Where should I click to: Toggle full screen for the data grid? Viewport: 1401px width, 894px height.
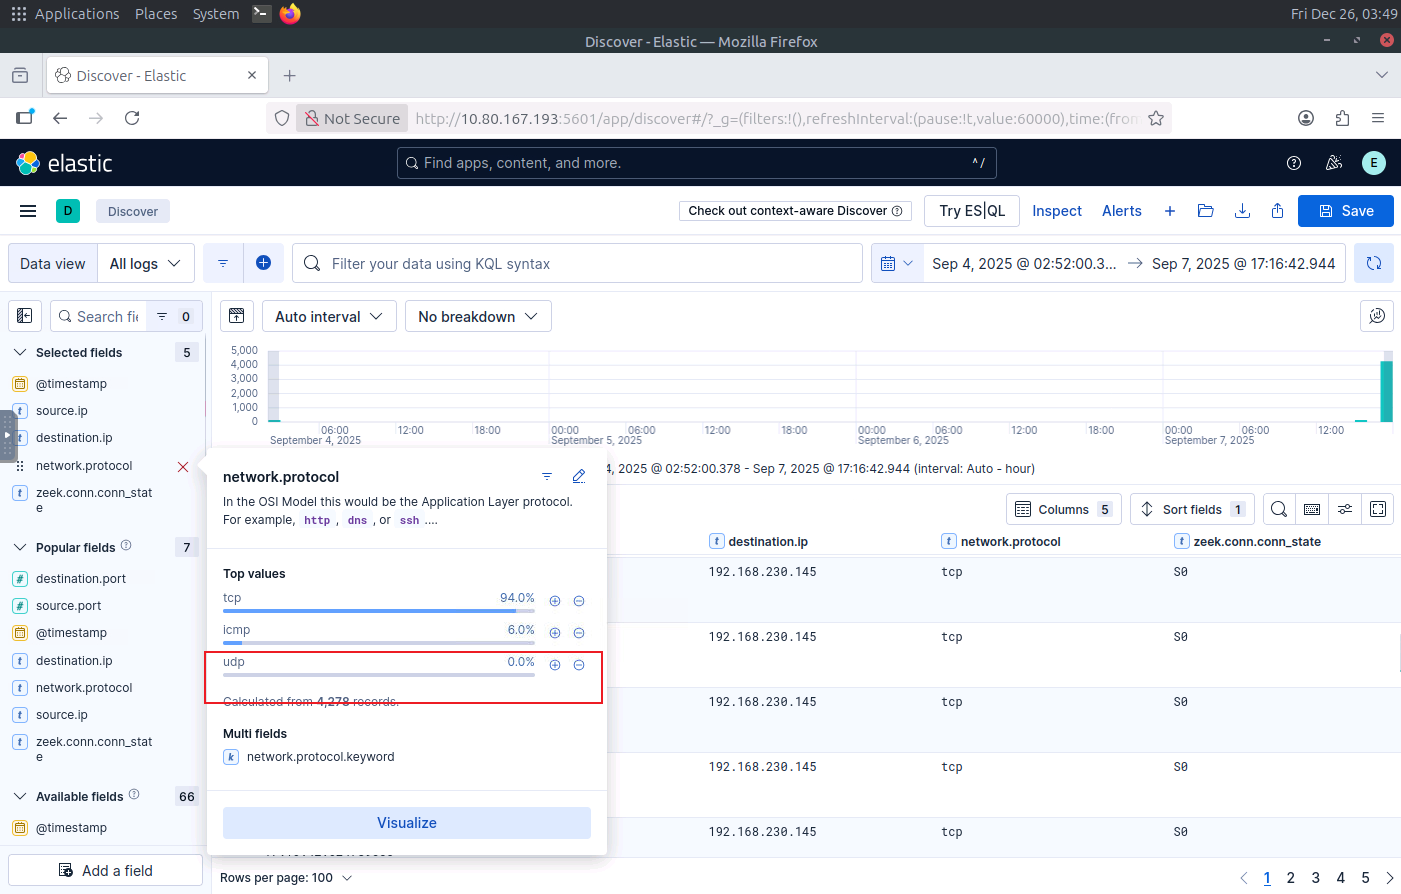pyautogui.click(x=1377, y=509)
